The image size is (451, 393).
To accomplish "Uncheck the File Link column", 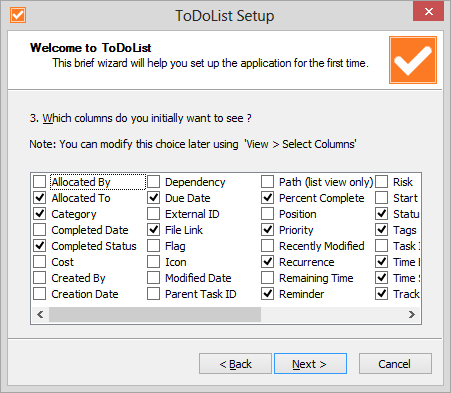I will point(154,230).
